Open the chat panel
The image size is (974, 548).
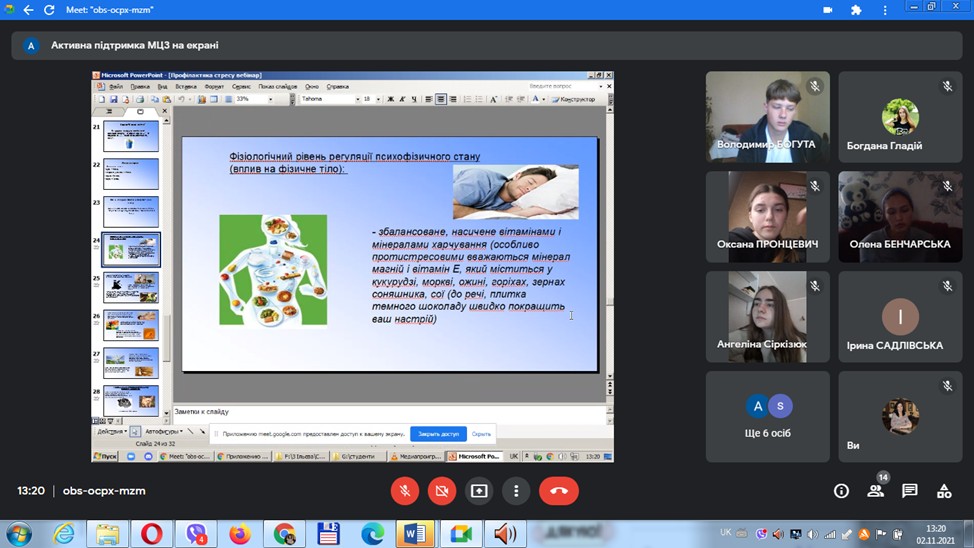pyautogui.click(x=910, y=491)
